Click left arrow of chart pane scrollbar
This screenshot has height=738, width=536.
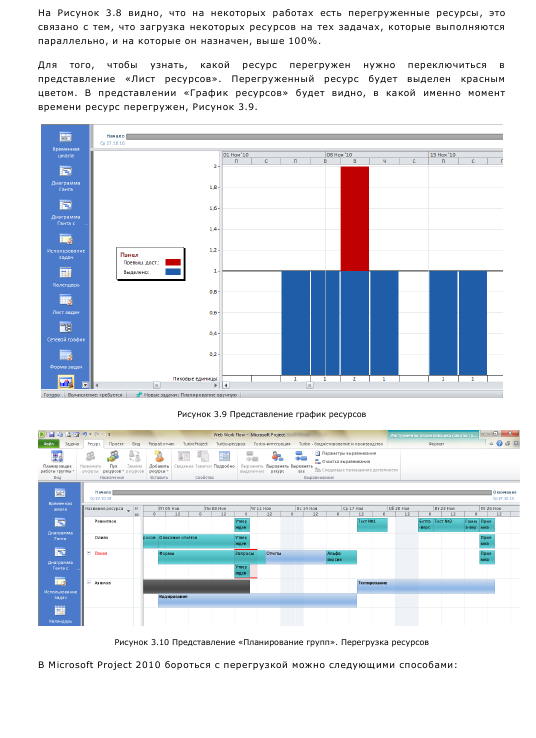coord(226,385)
